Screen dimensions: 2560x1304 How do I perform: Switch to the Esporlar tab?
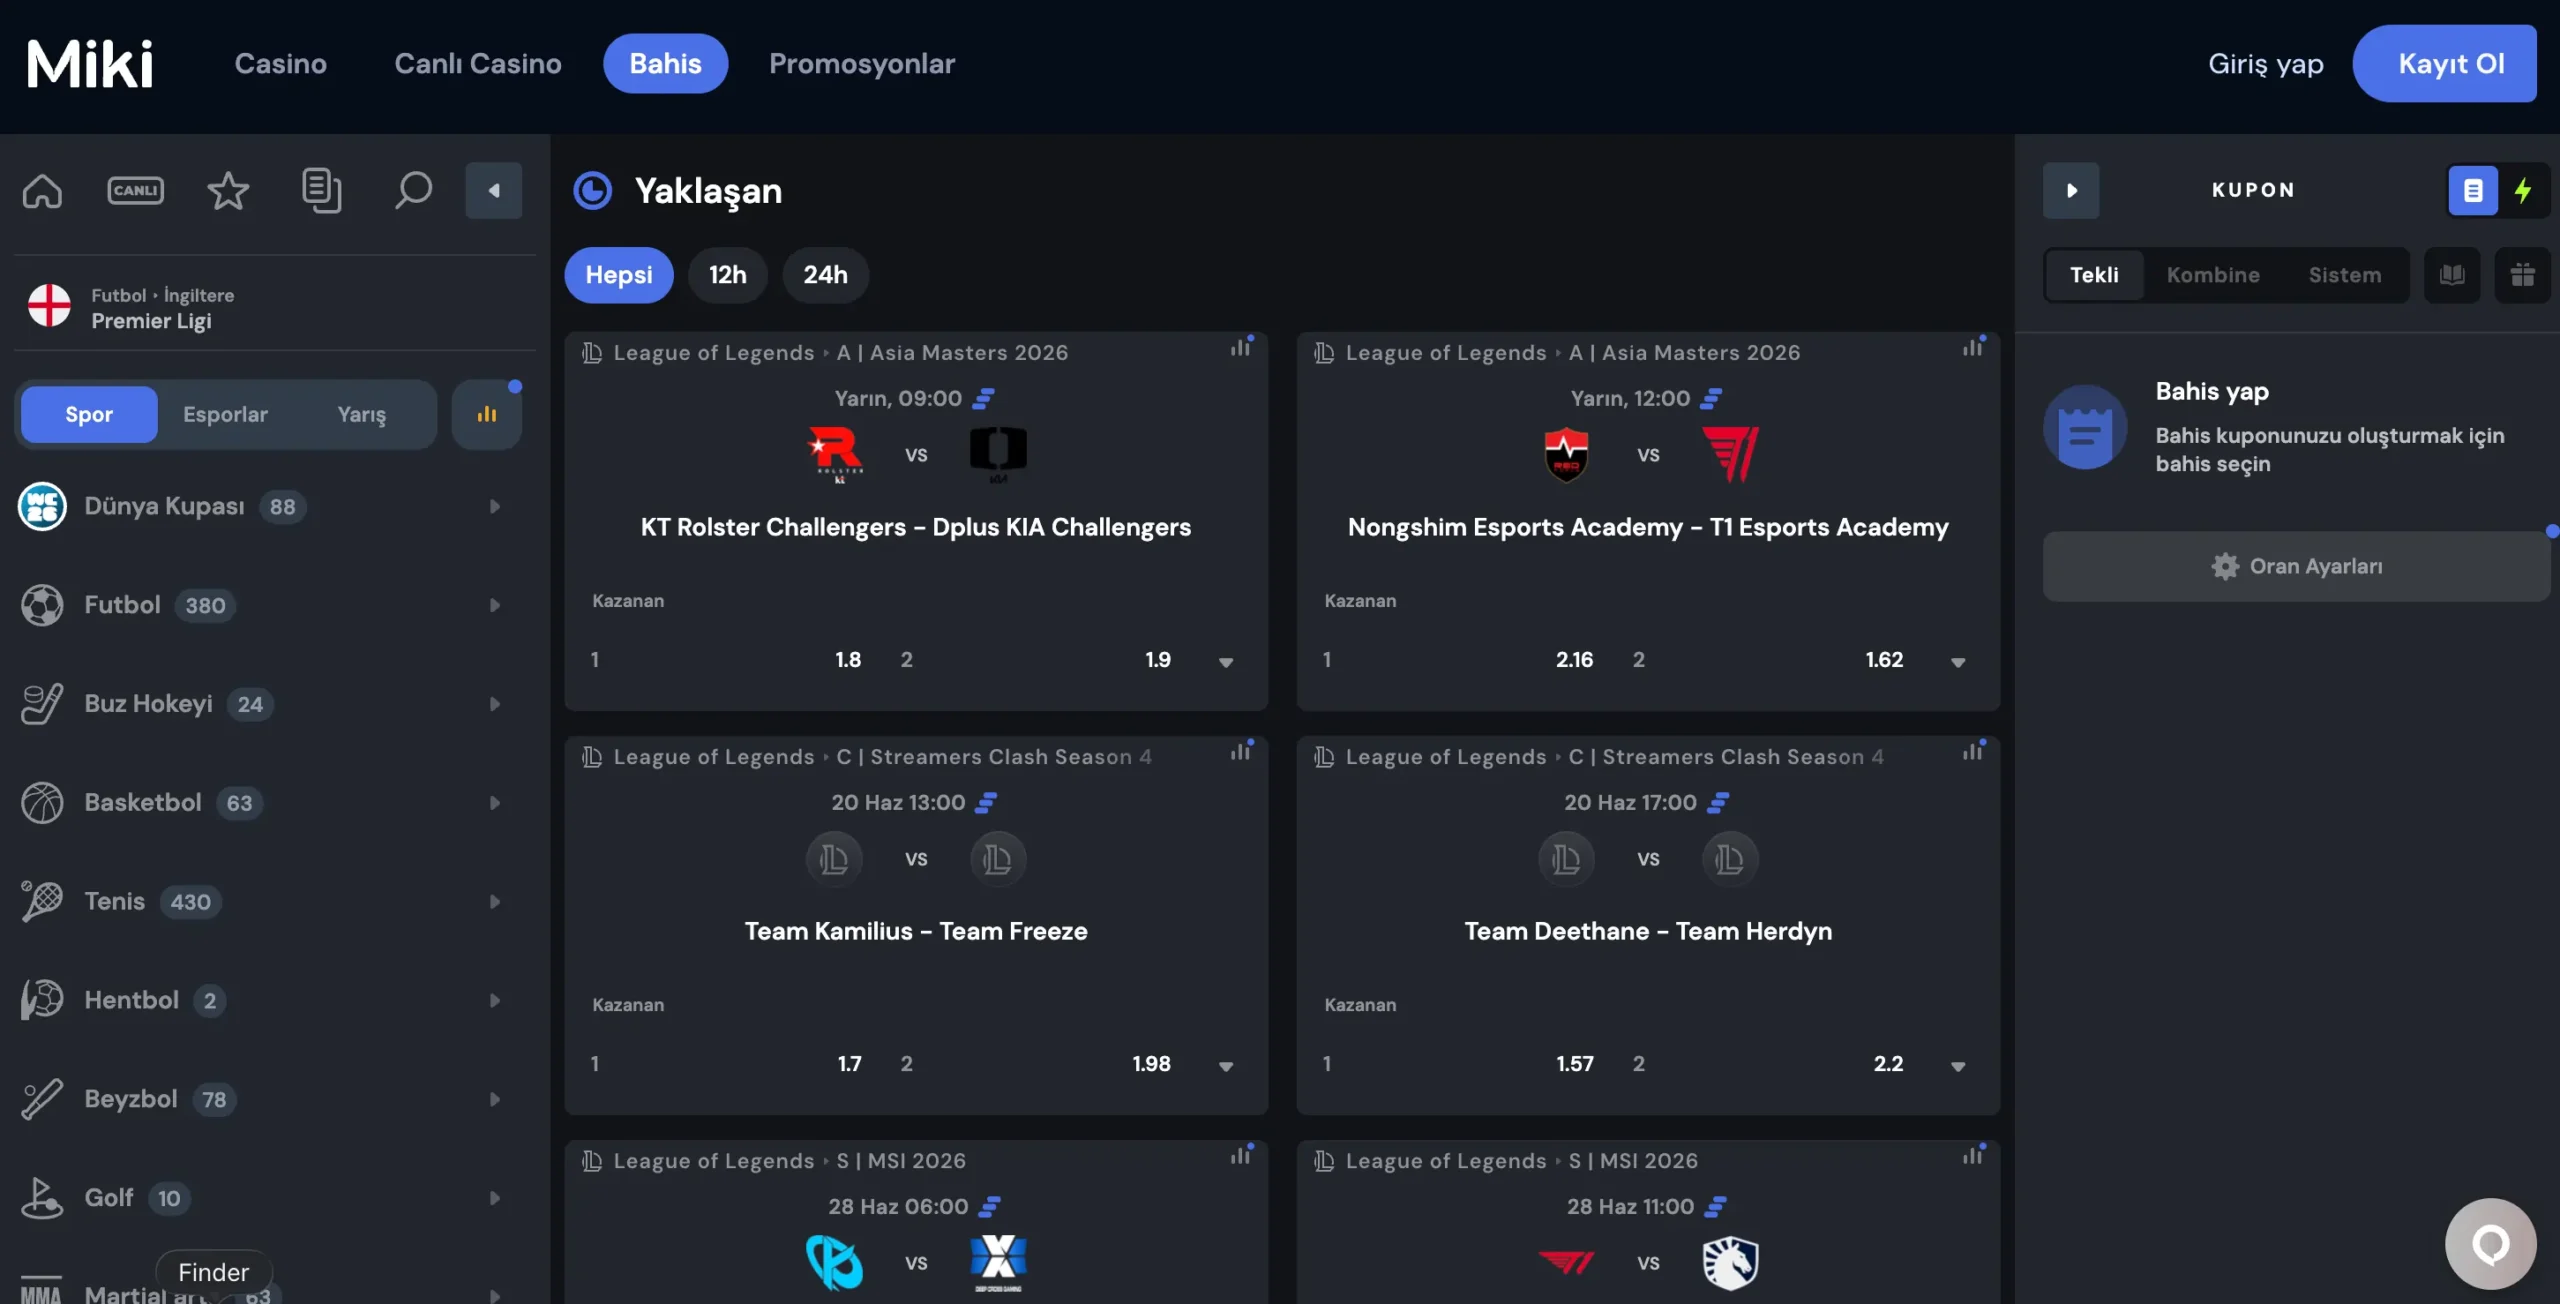(225, 414)
